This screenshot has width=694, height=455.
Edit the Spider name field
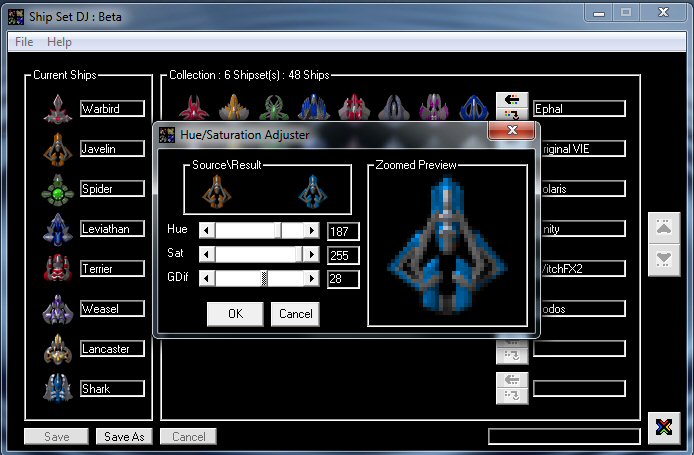click(x=112, y=189)
